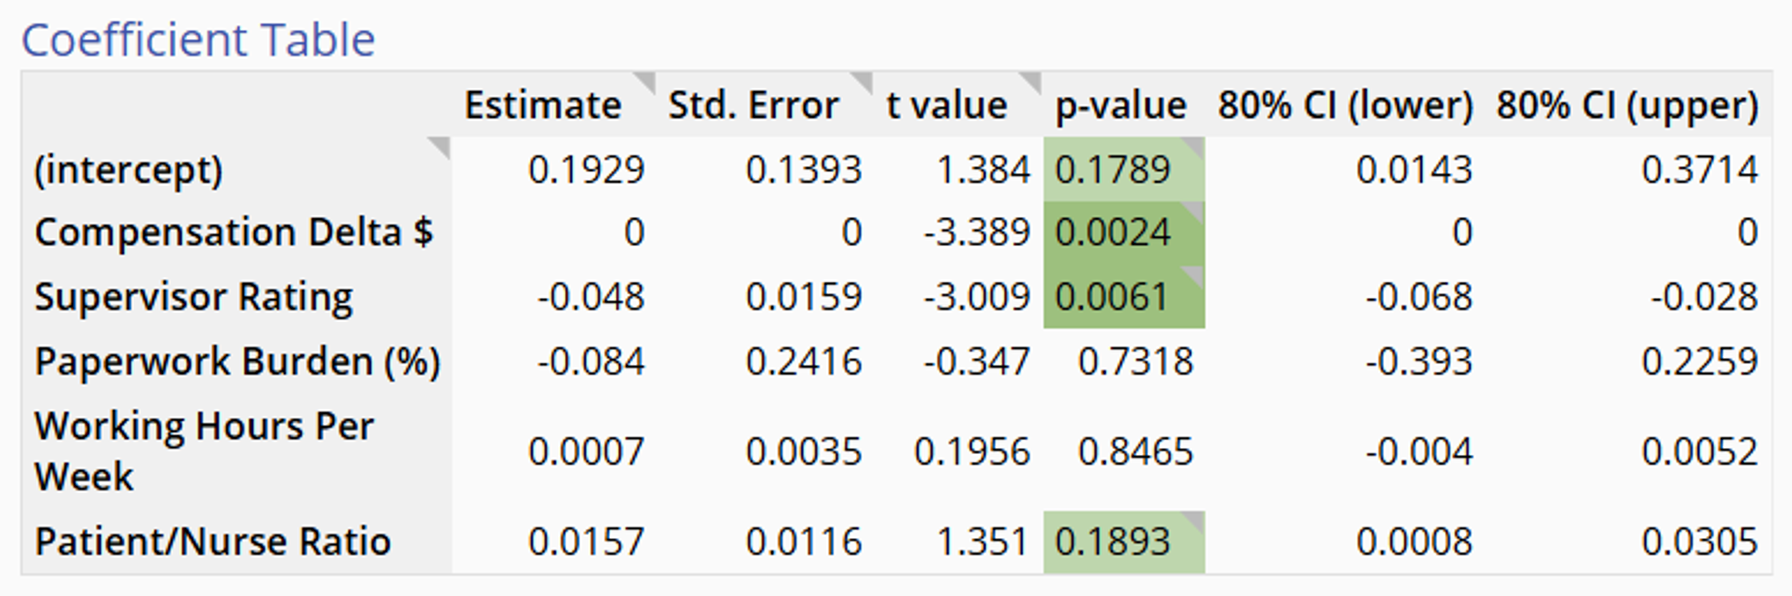Click the Supervisor Rating row label
1792x596 pixels.
[193, 297]
